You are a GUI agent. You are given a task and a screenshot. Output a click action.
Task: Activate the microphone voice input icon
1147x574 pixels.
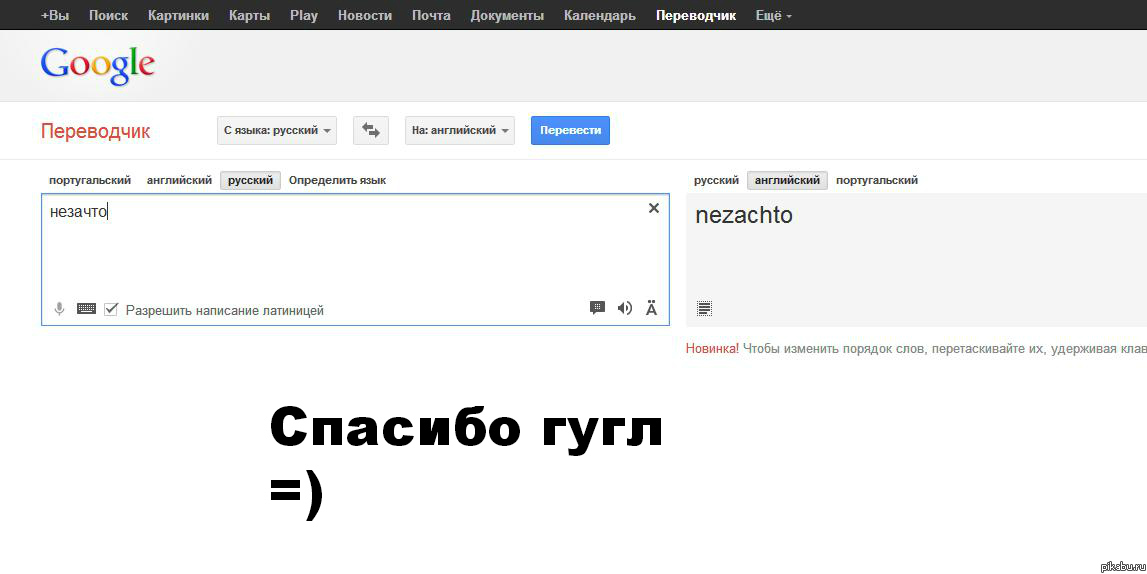coord(60,309)
